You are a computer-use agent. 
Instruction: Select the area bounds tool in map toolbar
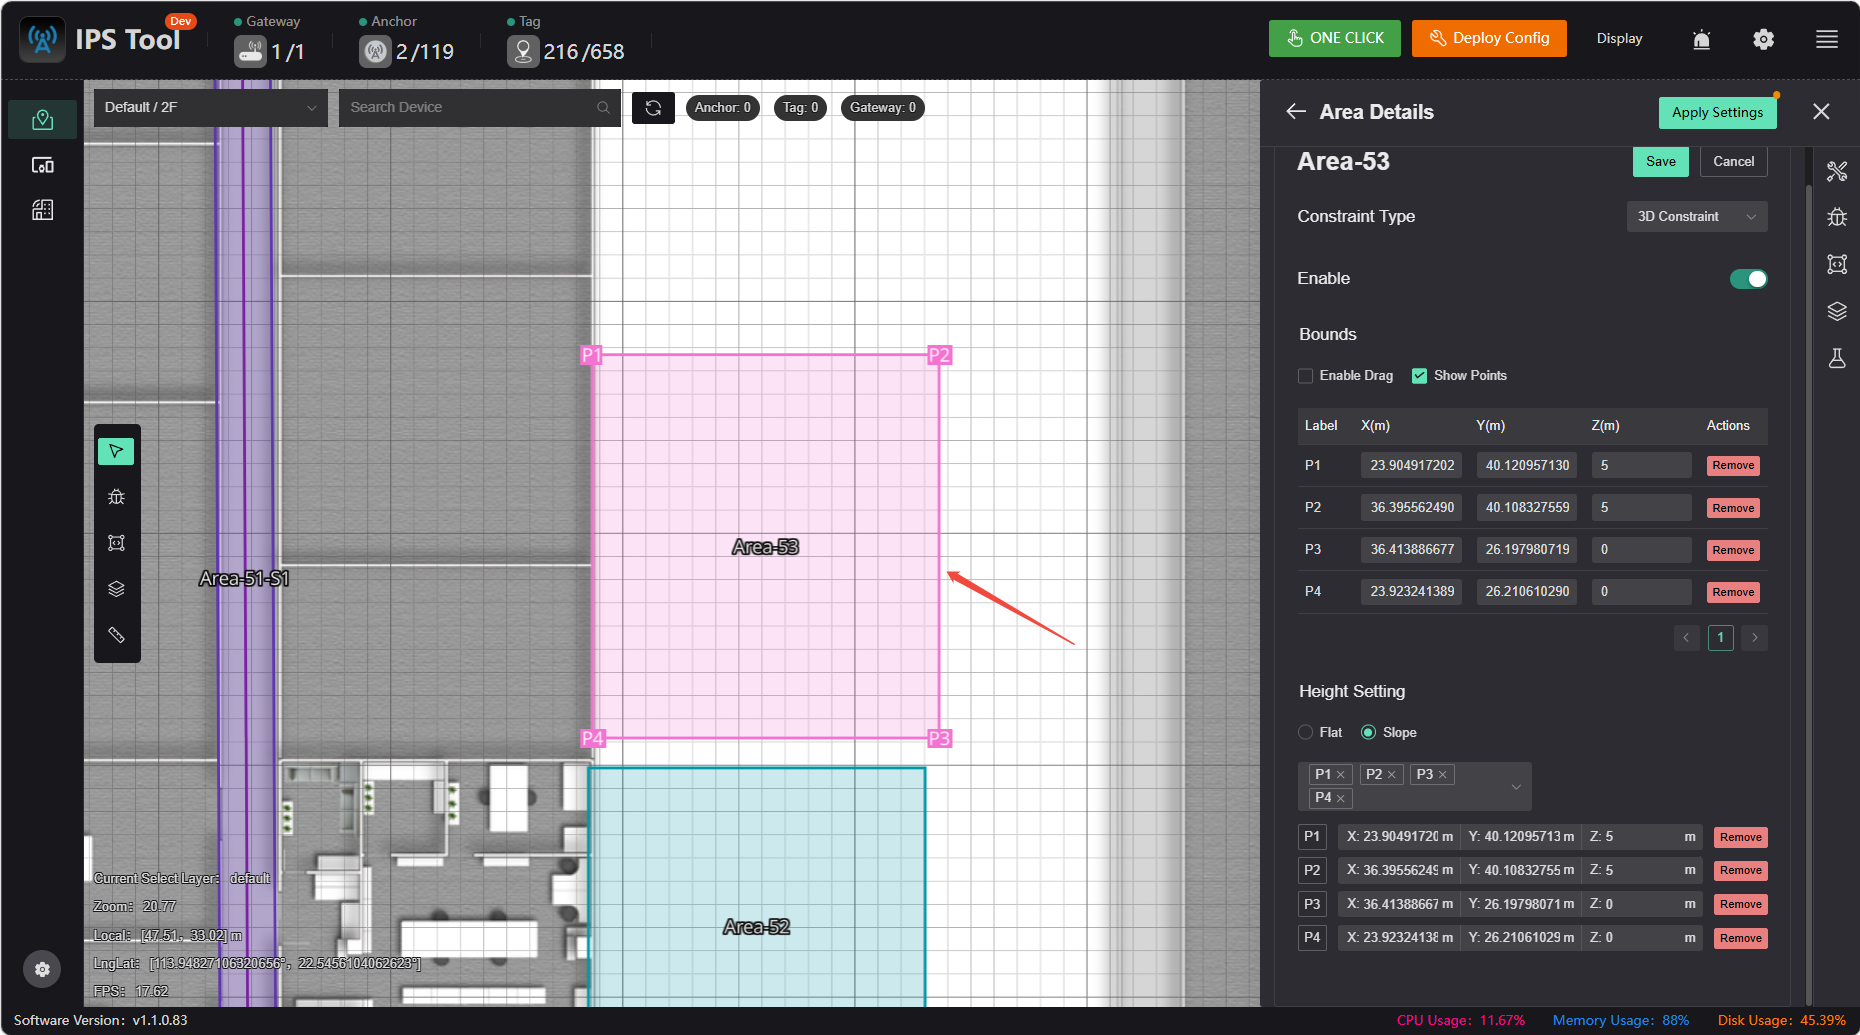[x=116, y=543]
